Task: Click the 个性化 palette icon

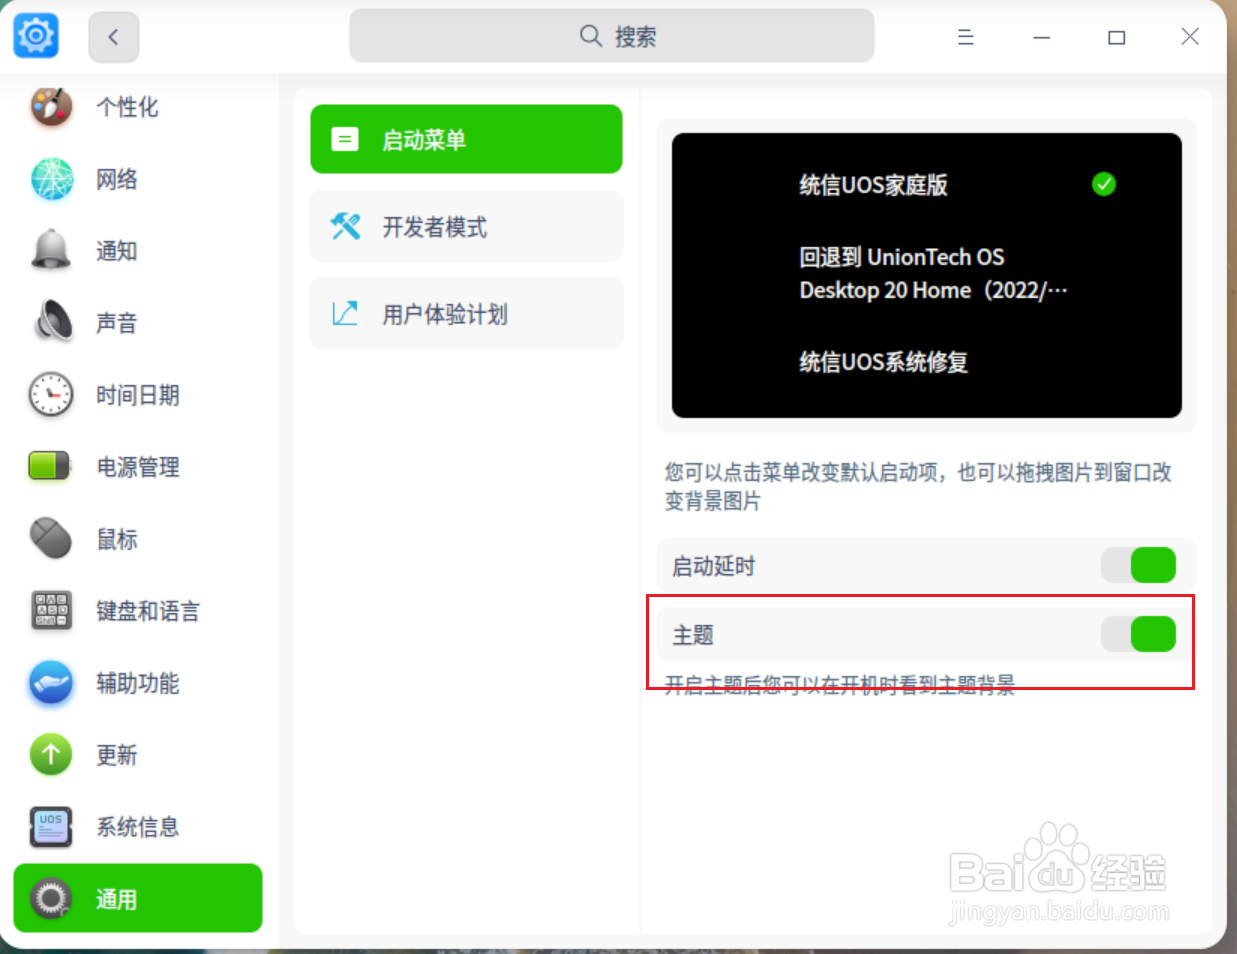Action: tap(51, 107)
